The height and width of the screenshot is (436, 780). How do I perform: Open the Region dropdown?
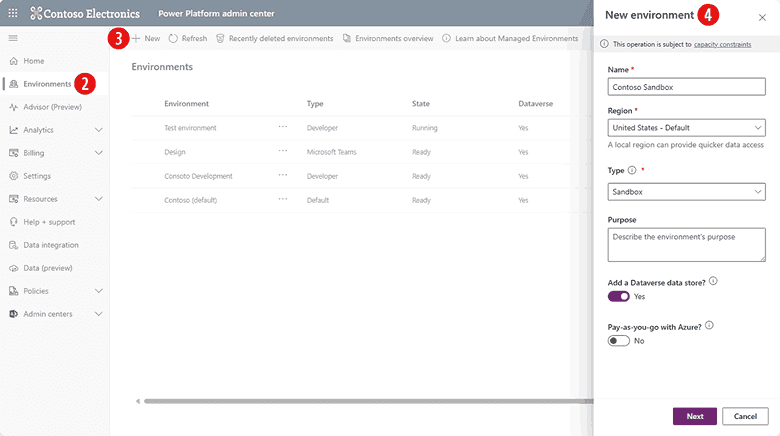(686, 128)
